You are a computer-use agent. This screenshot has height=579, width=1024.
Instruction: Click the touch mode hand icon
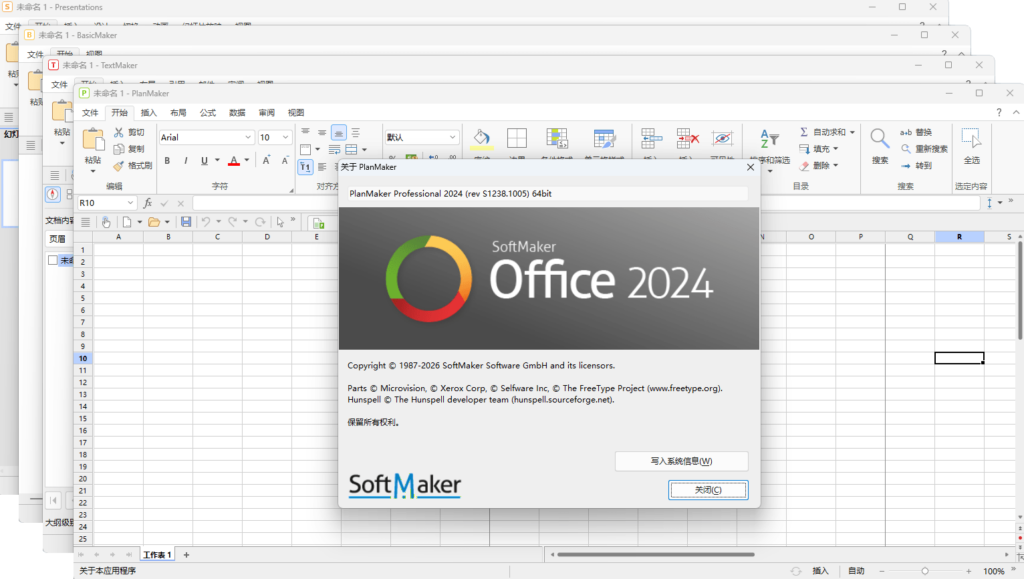coord(106,222)
